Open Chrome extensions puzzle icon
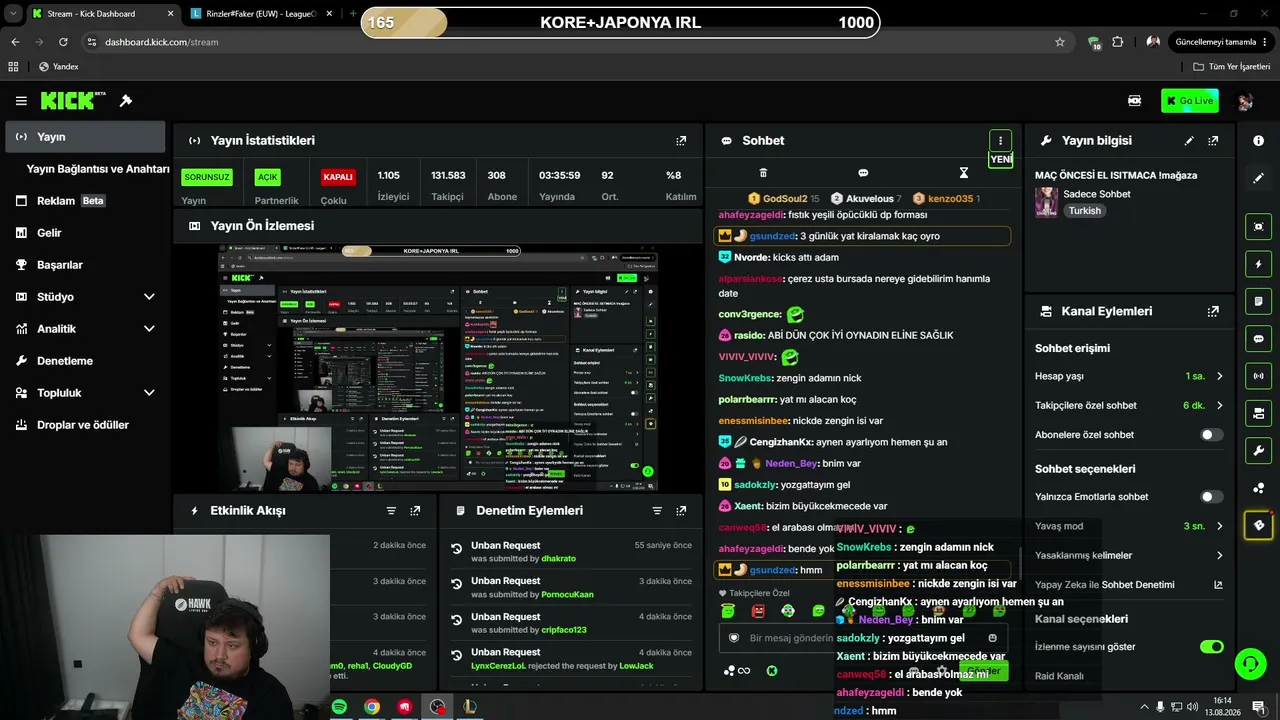This screenshot has width=1280, height=720. coord(1118,42)
